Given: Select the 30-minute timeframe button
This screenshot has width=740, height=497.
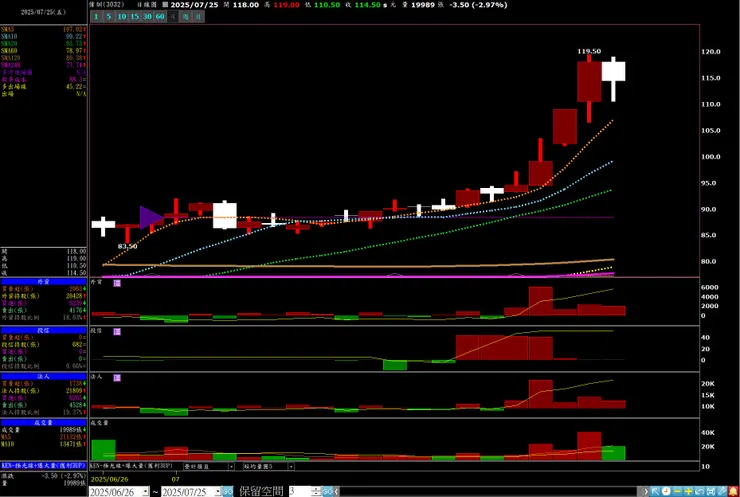Looking at the screenshot, I should [147, 17].
